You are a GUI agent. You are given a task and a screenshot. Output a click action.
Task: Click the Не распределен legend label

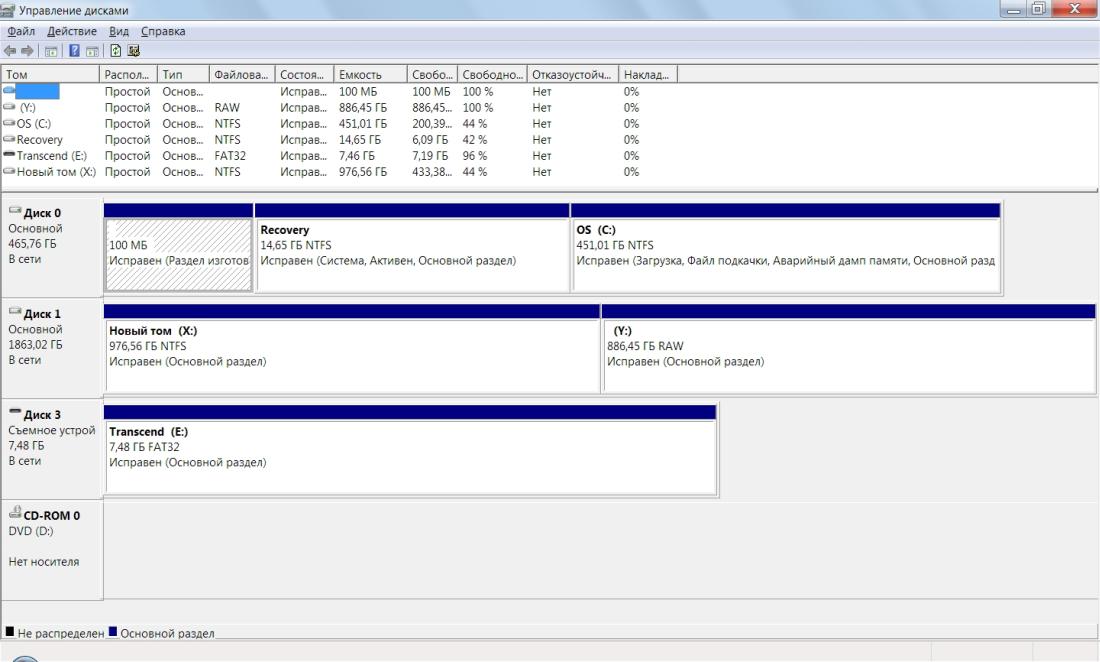coord(60,633)
